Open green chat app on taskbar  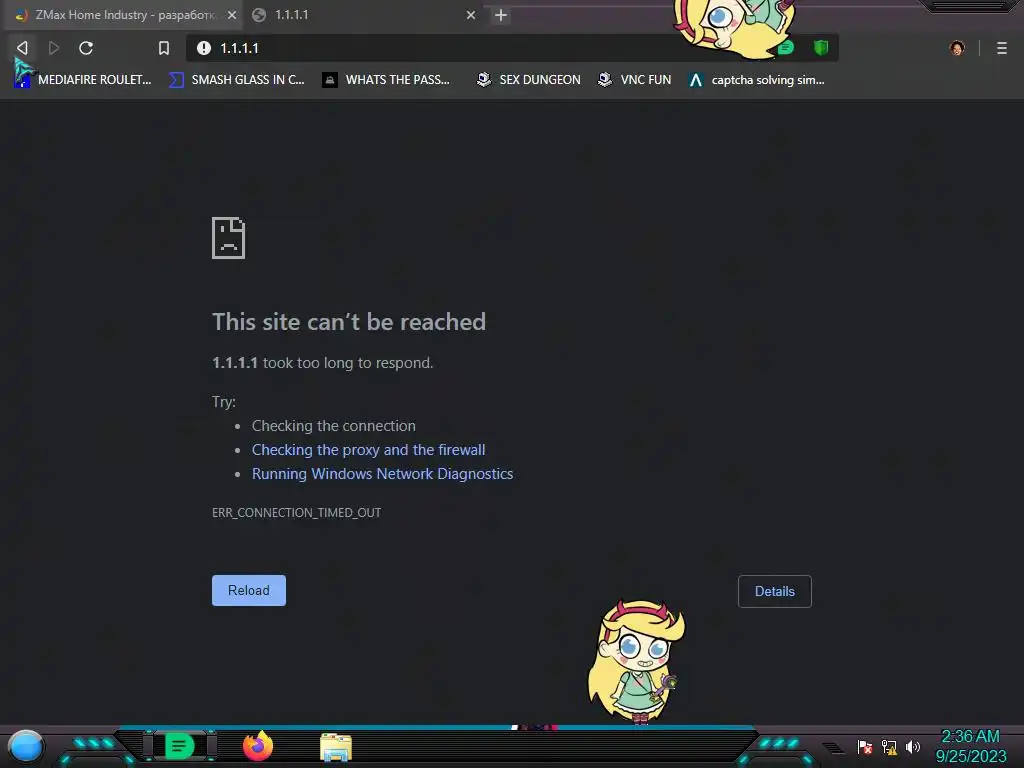click(x=180, y=746)
